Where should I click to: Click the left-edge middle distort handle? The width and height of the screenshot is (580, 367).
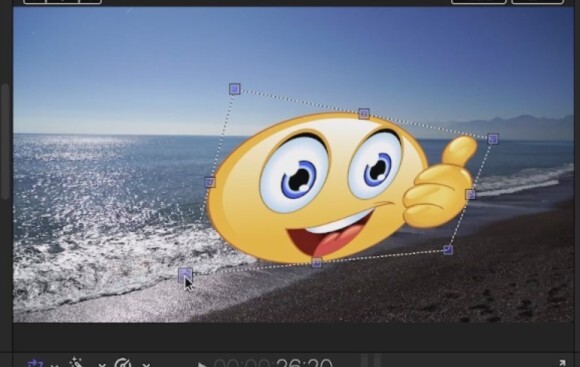[210, 182]
